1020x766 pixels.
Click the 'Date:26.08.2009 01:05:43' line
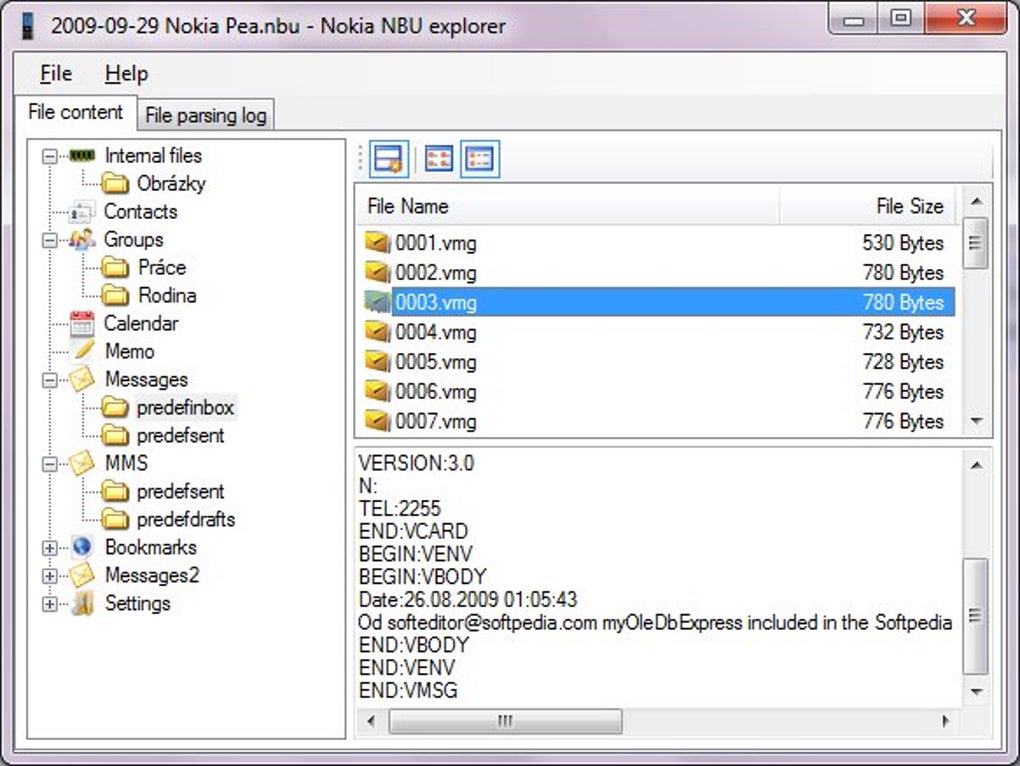tap(468, 600)
